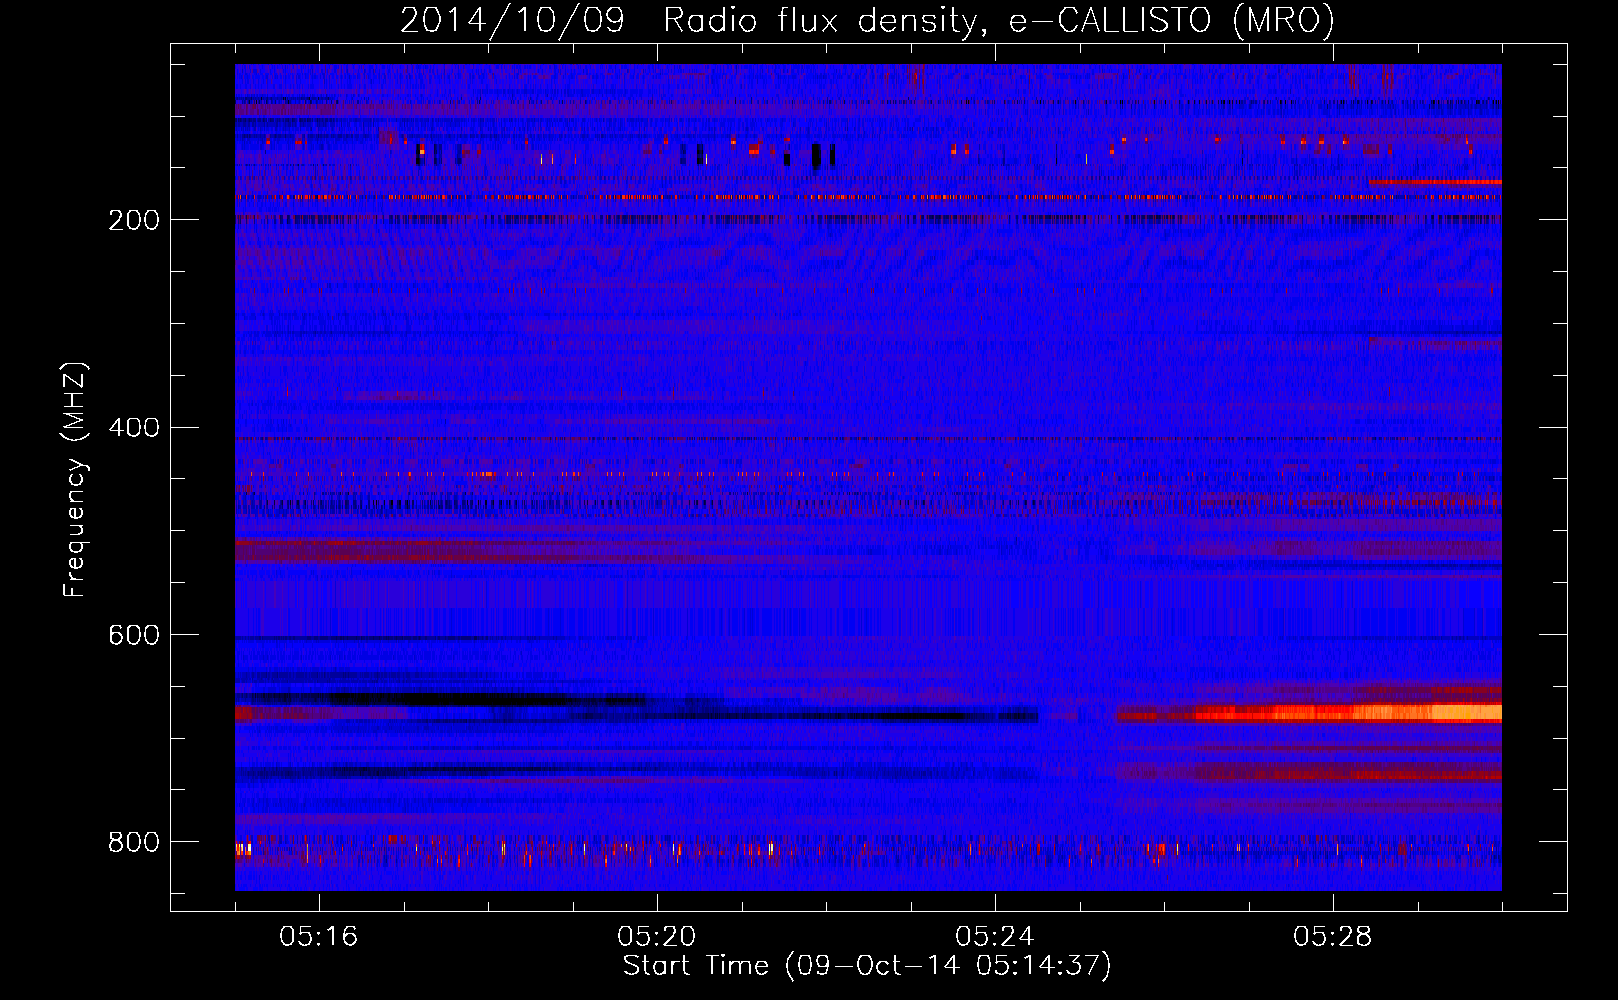This screenshot has height=1000, width=1618.
Task: Click the 'Start Time (09-Oct-14 05:14:37)' label
Action: coord(867,966)
